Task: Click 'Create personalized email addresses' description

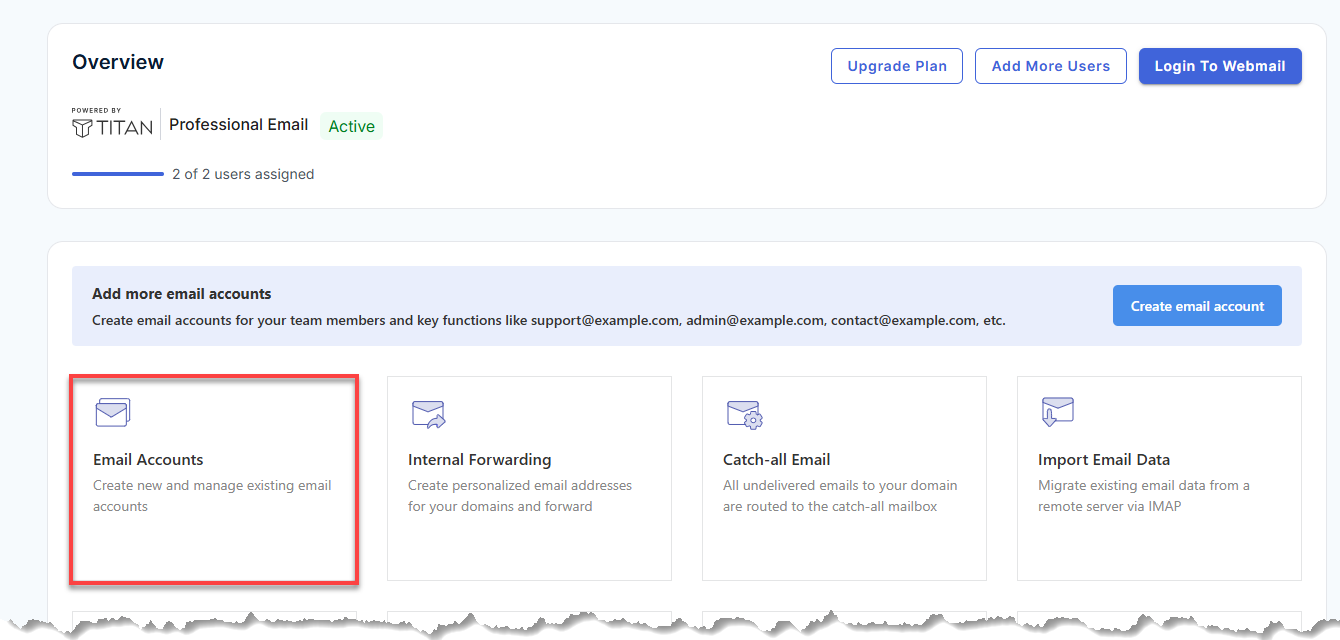Action: [520, 496]
